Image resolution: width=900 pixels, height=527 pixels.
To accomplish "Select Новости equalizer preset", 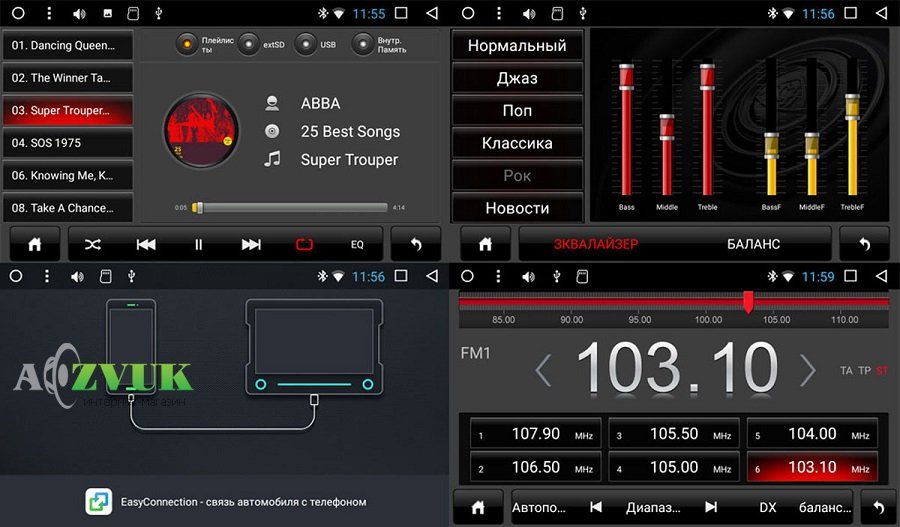I will 517,208.
